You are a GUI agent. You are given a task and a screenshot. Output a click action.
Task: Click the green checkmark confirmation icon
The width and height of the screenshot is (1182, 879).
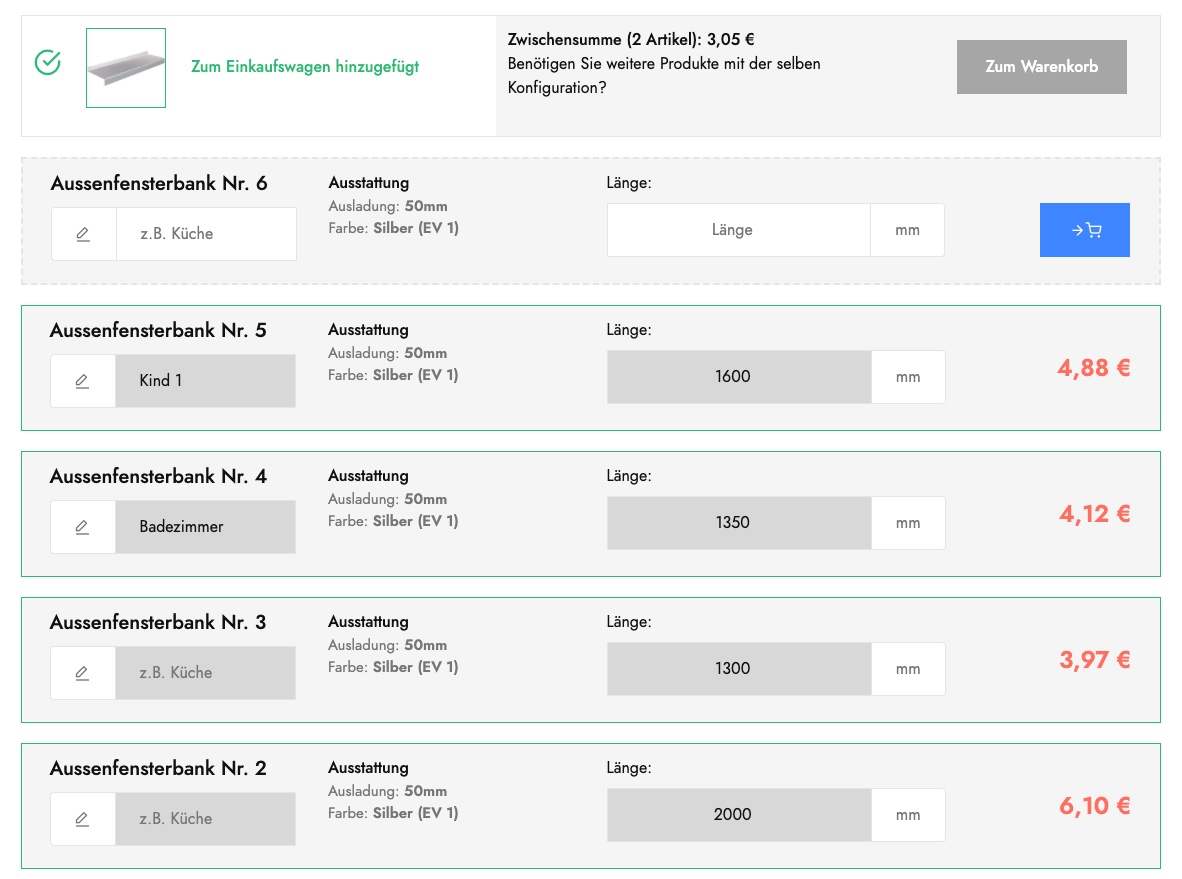48,62
